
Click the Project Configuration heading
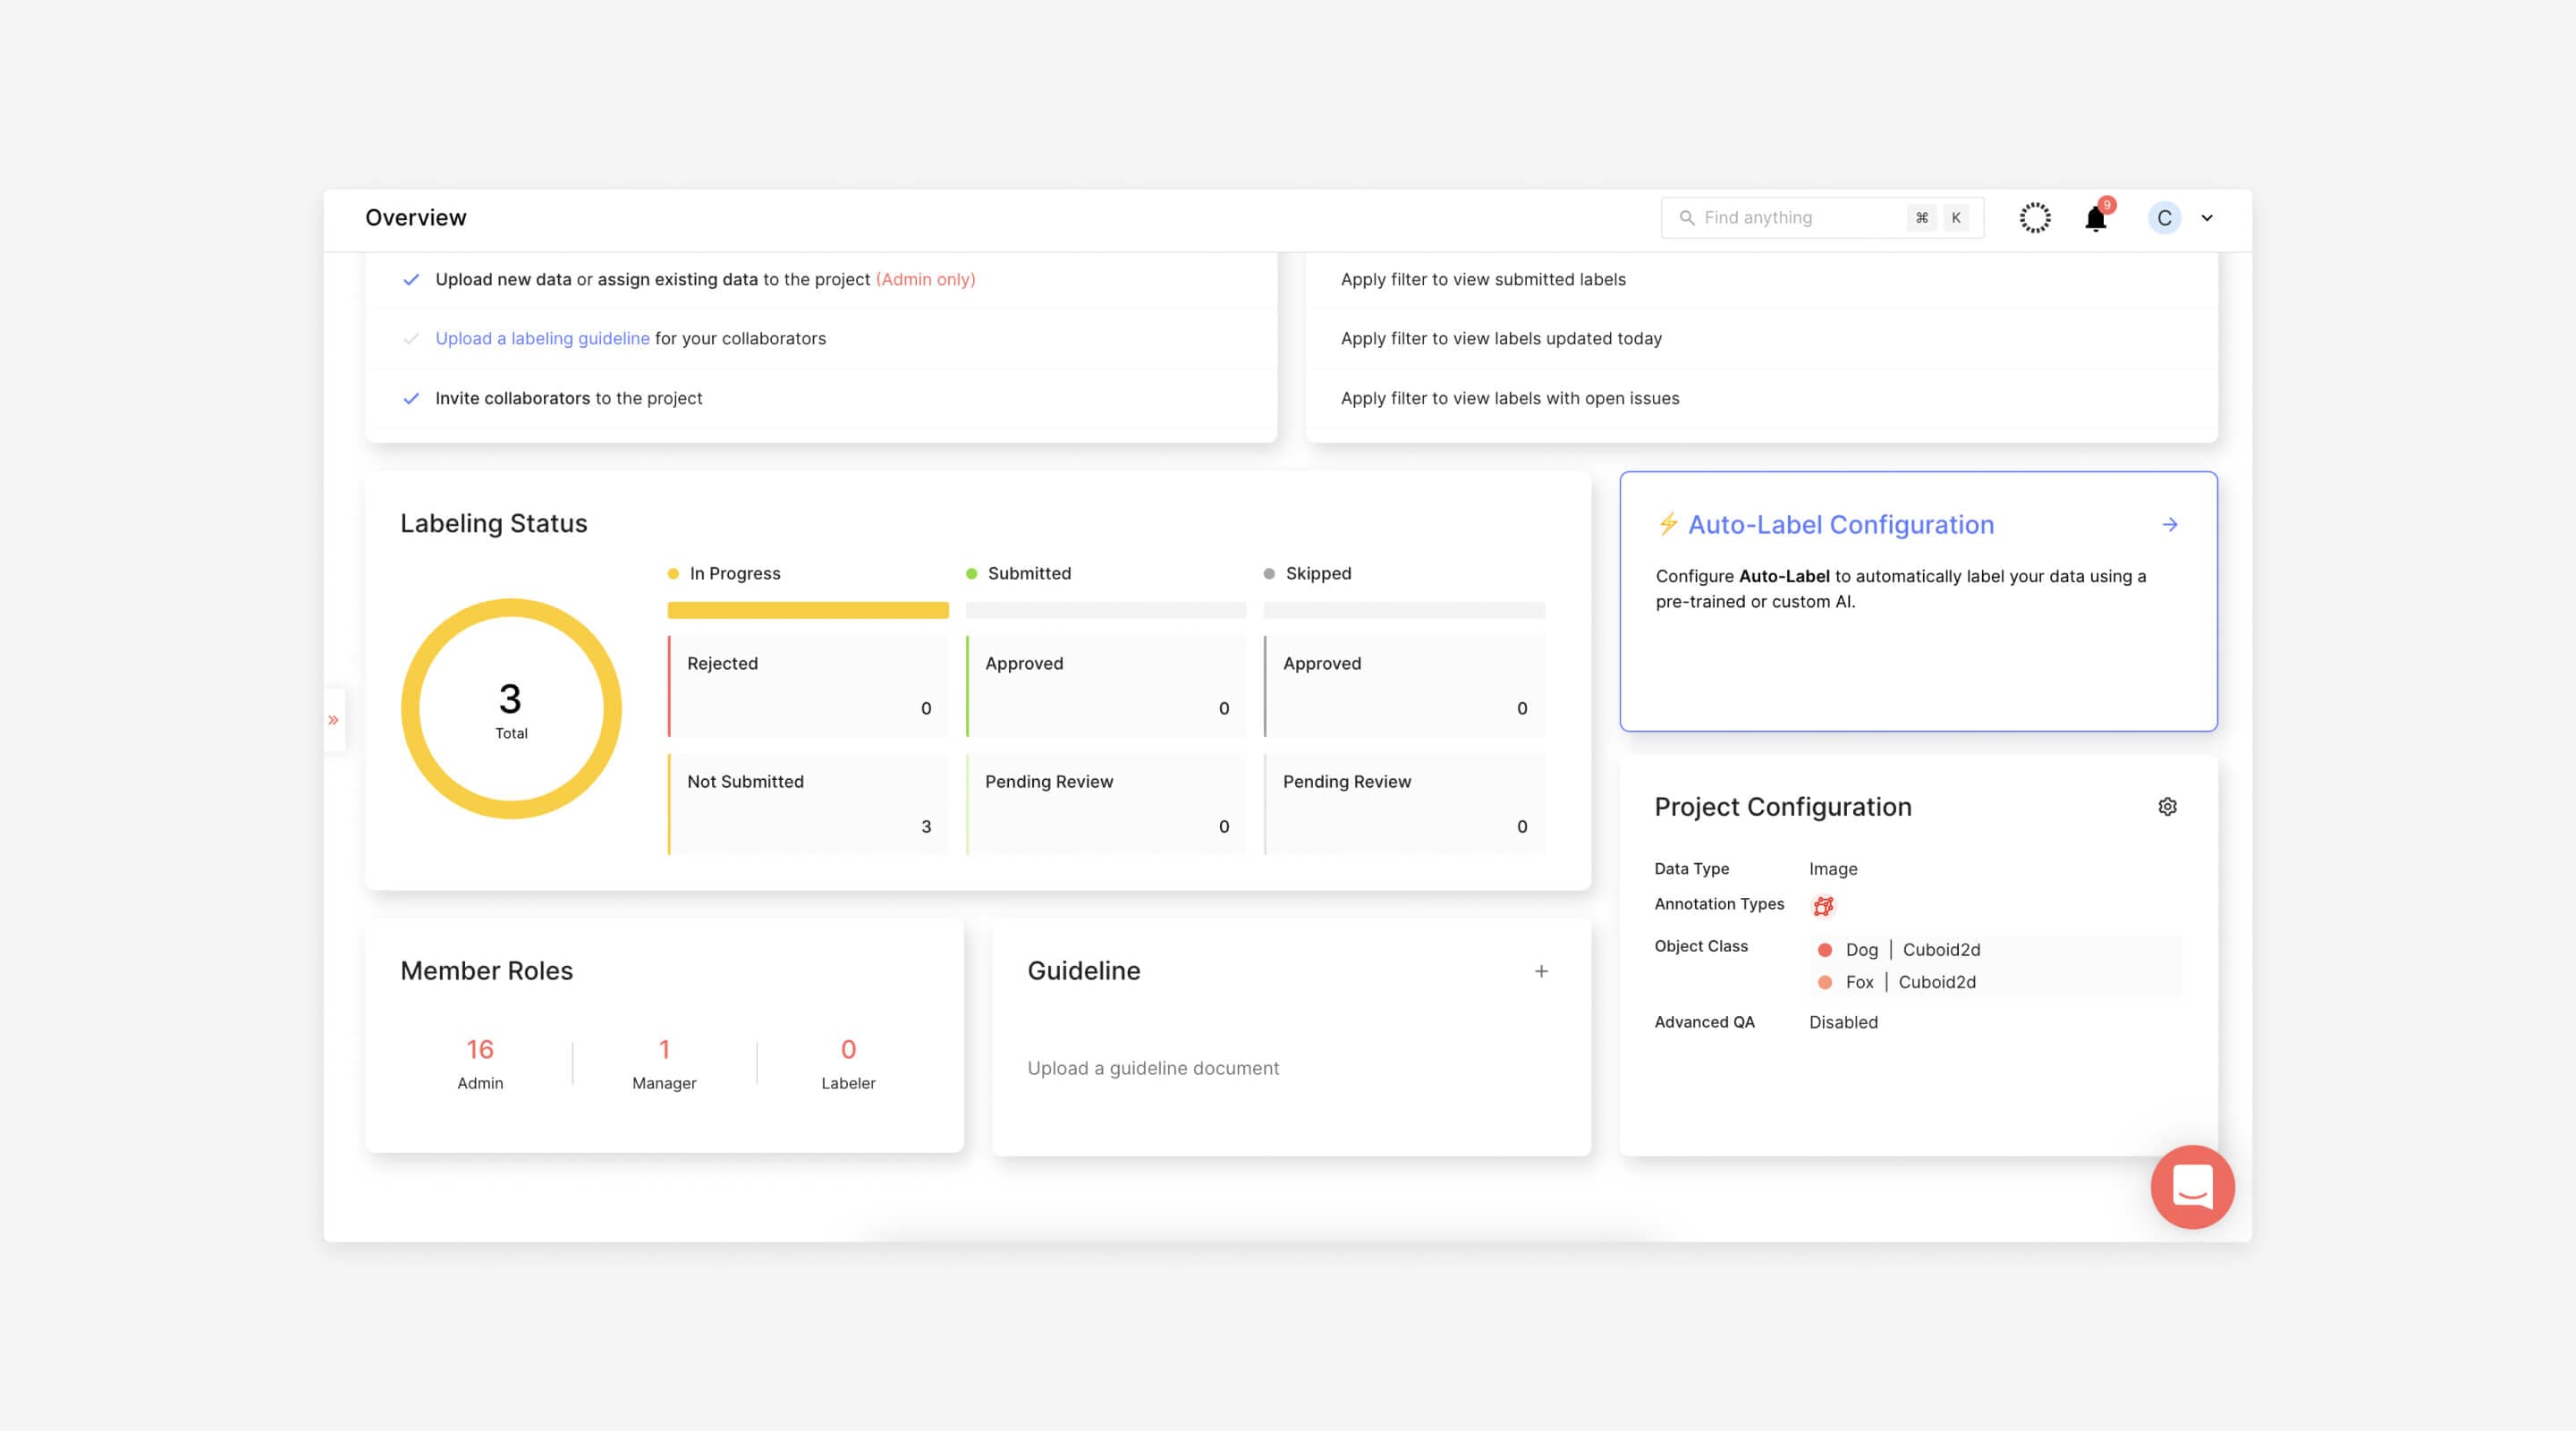[x=1783, y=807]
